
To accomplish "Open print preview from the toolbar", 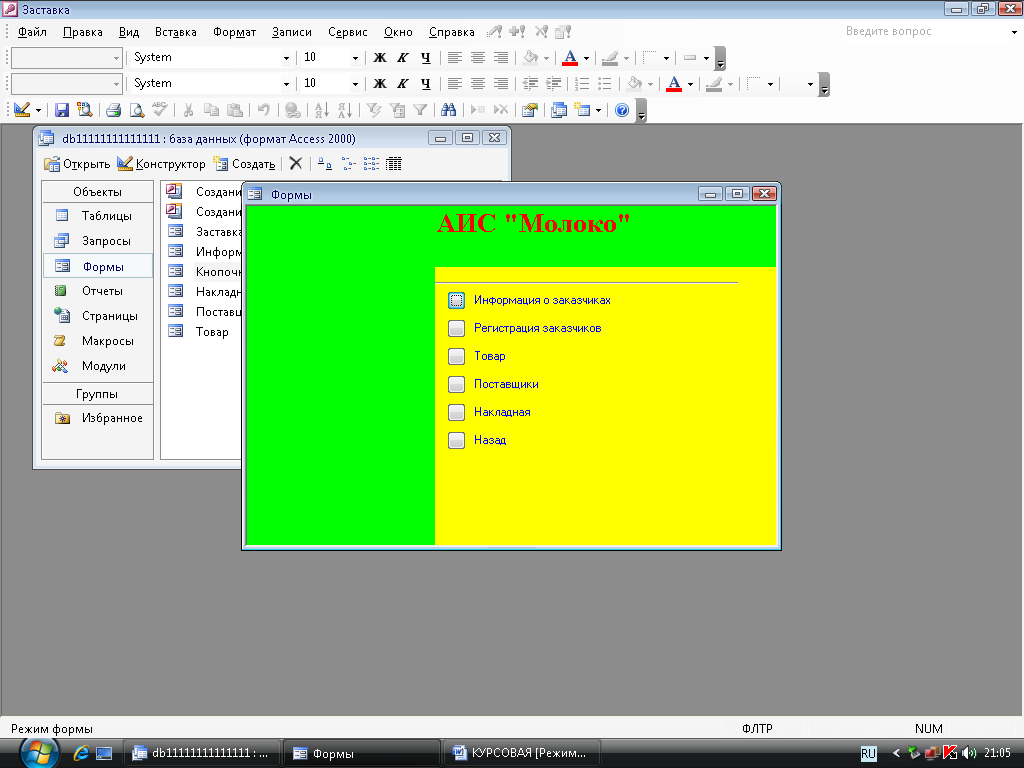I will 136,110.
